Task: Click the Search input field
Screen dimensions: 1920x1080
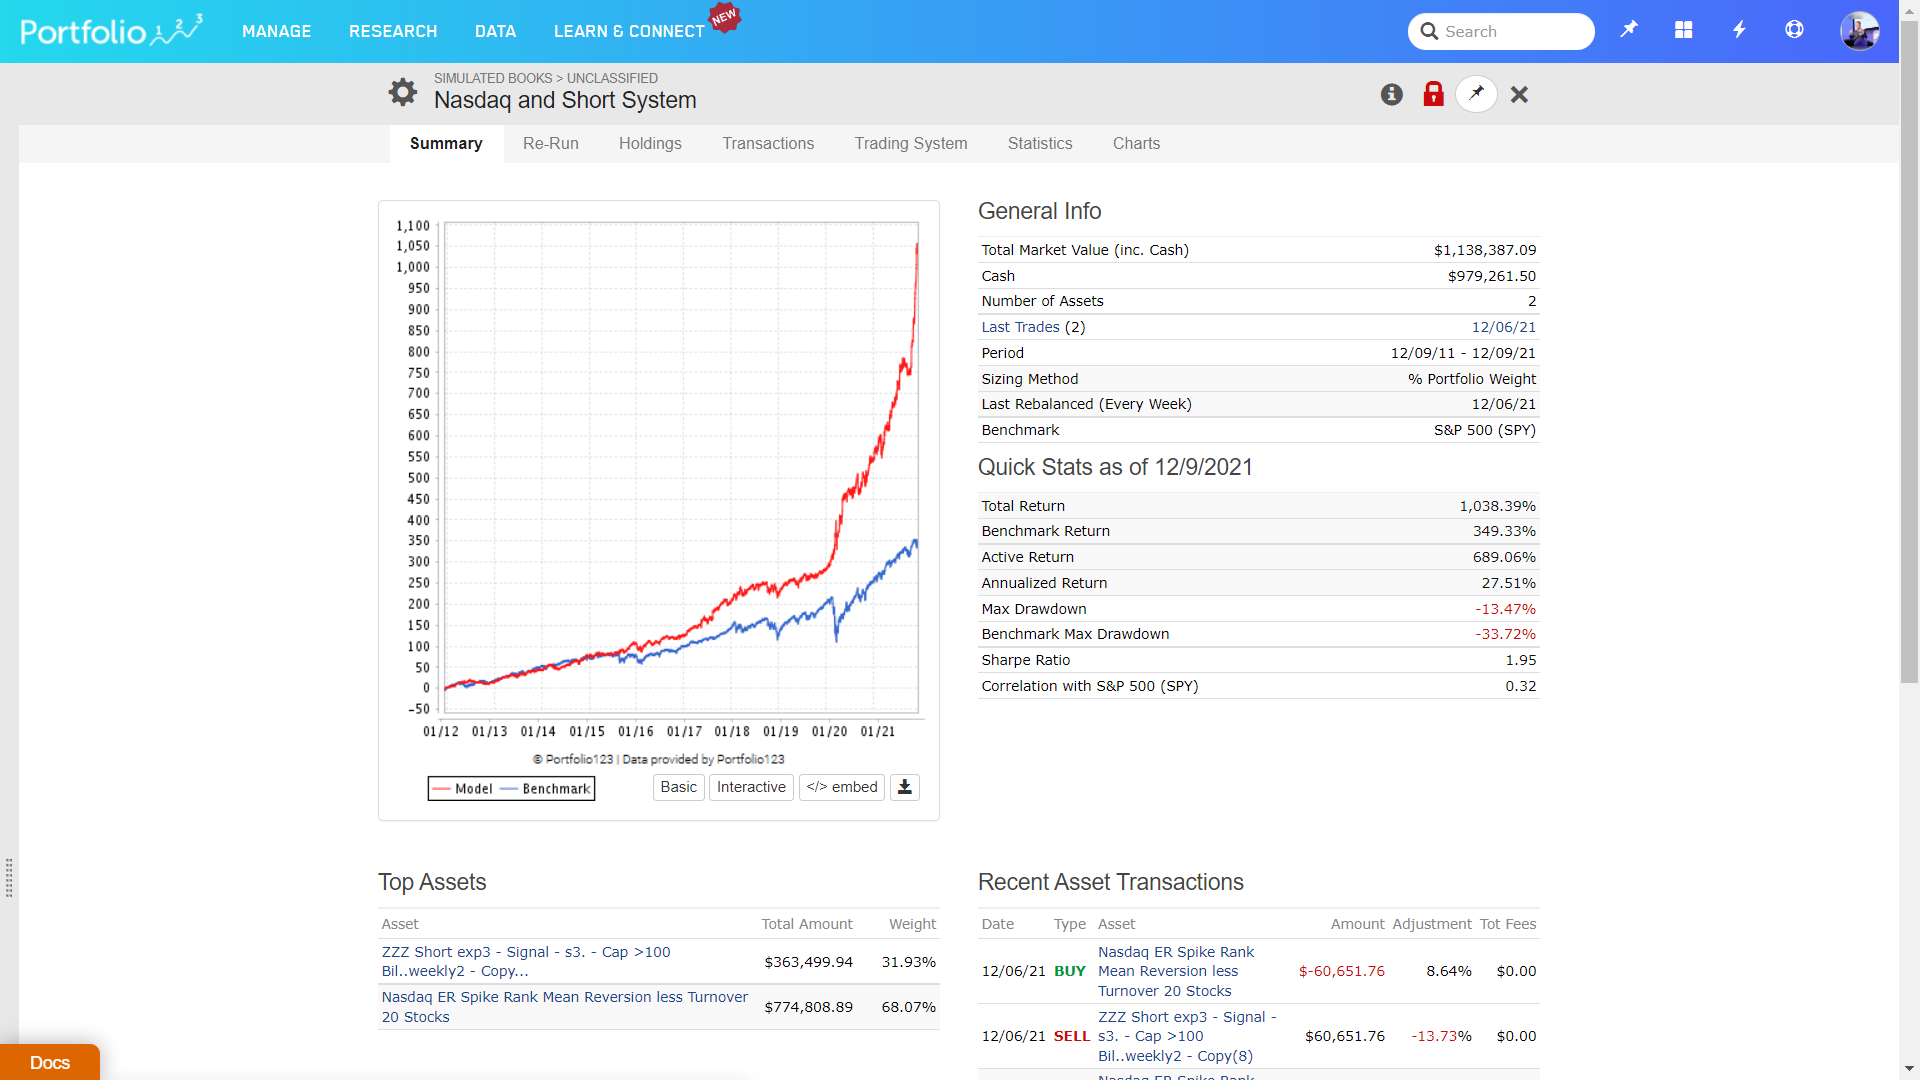Action: tap(1514, 32)
